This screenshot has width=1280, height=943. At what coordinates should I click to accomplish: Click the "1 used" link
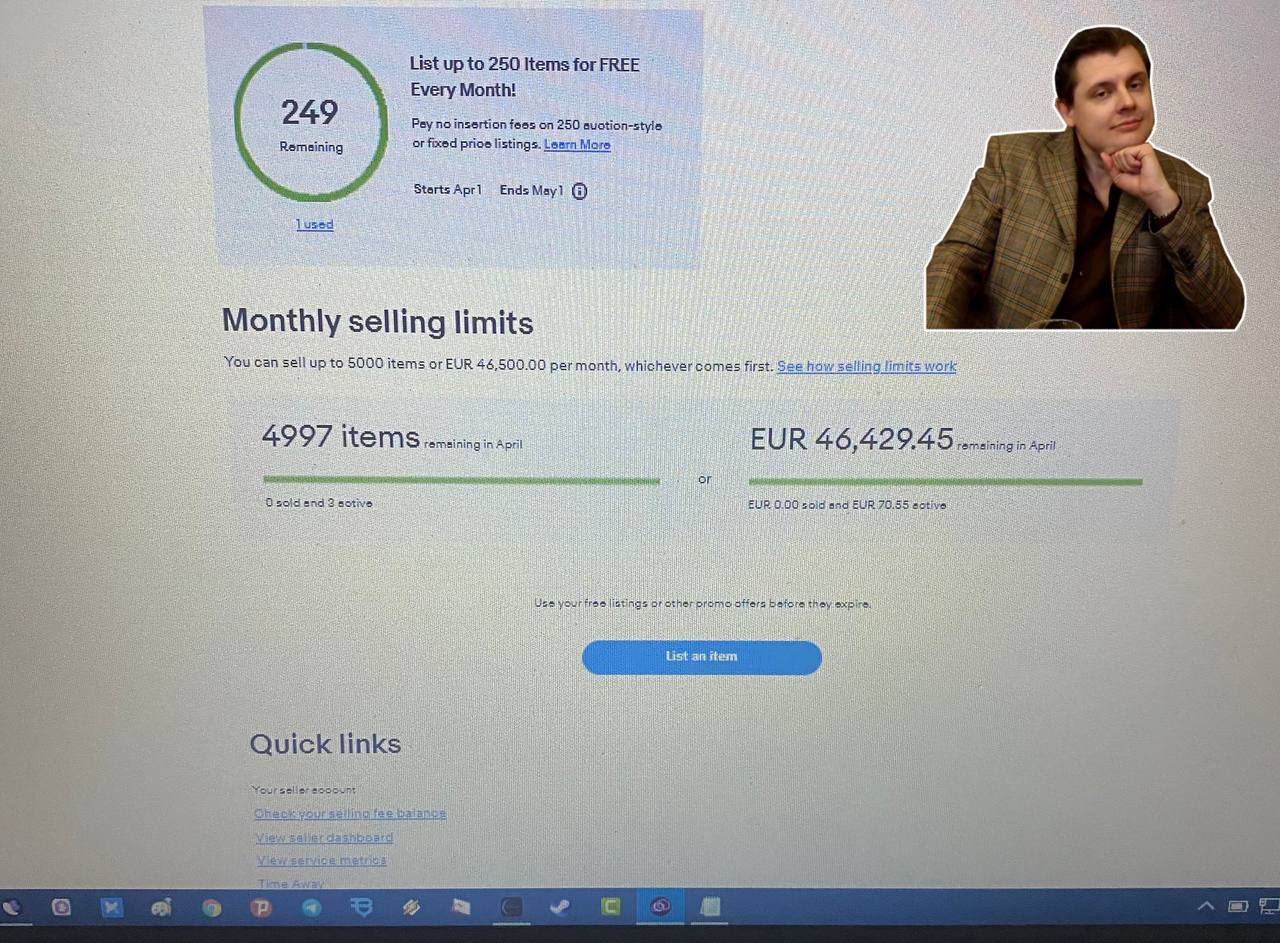pyautogui.click(x=315, y=224)
